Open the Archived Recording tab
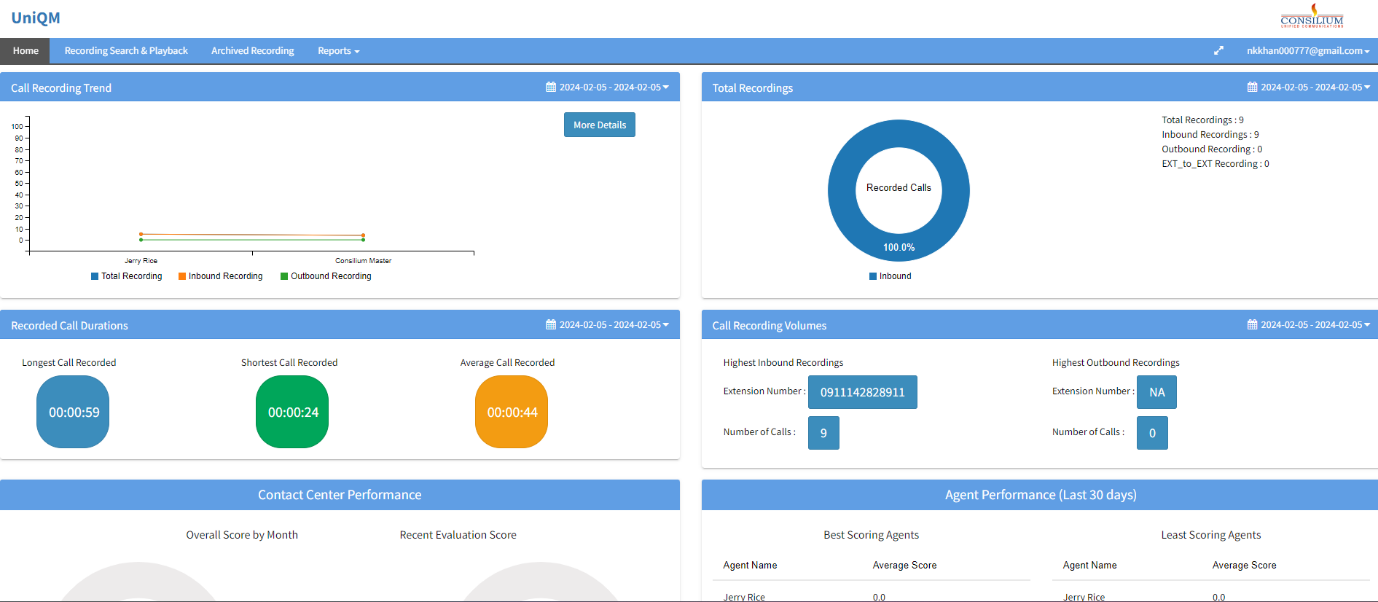Screen dimensions: 1378x602 pyautogui.click(x=252, y=51)
